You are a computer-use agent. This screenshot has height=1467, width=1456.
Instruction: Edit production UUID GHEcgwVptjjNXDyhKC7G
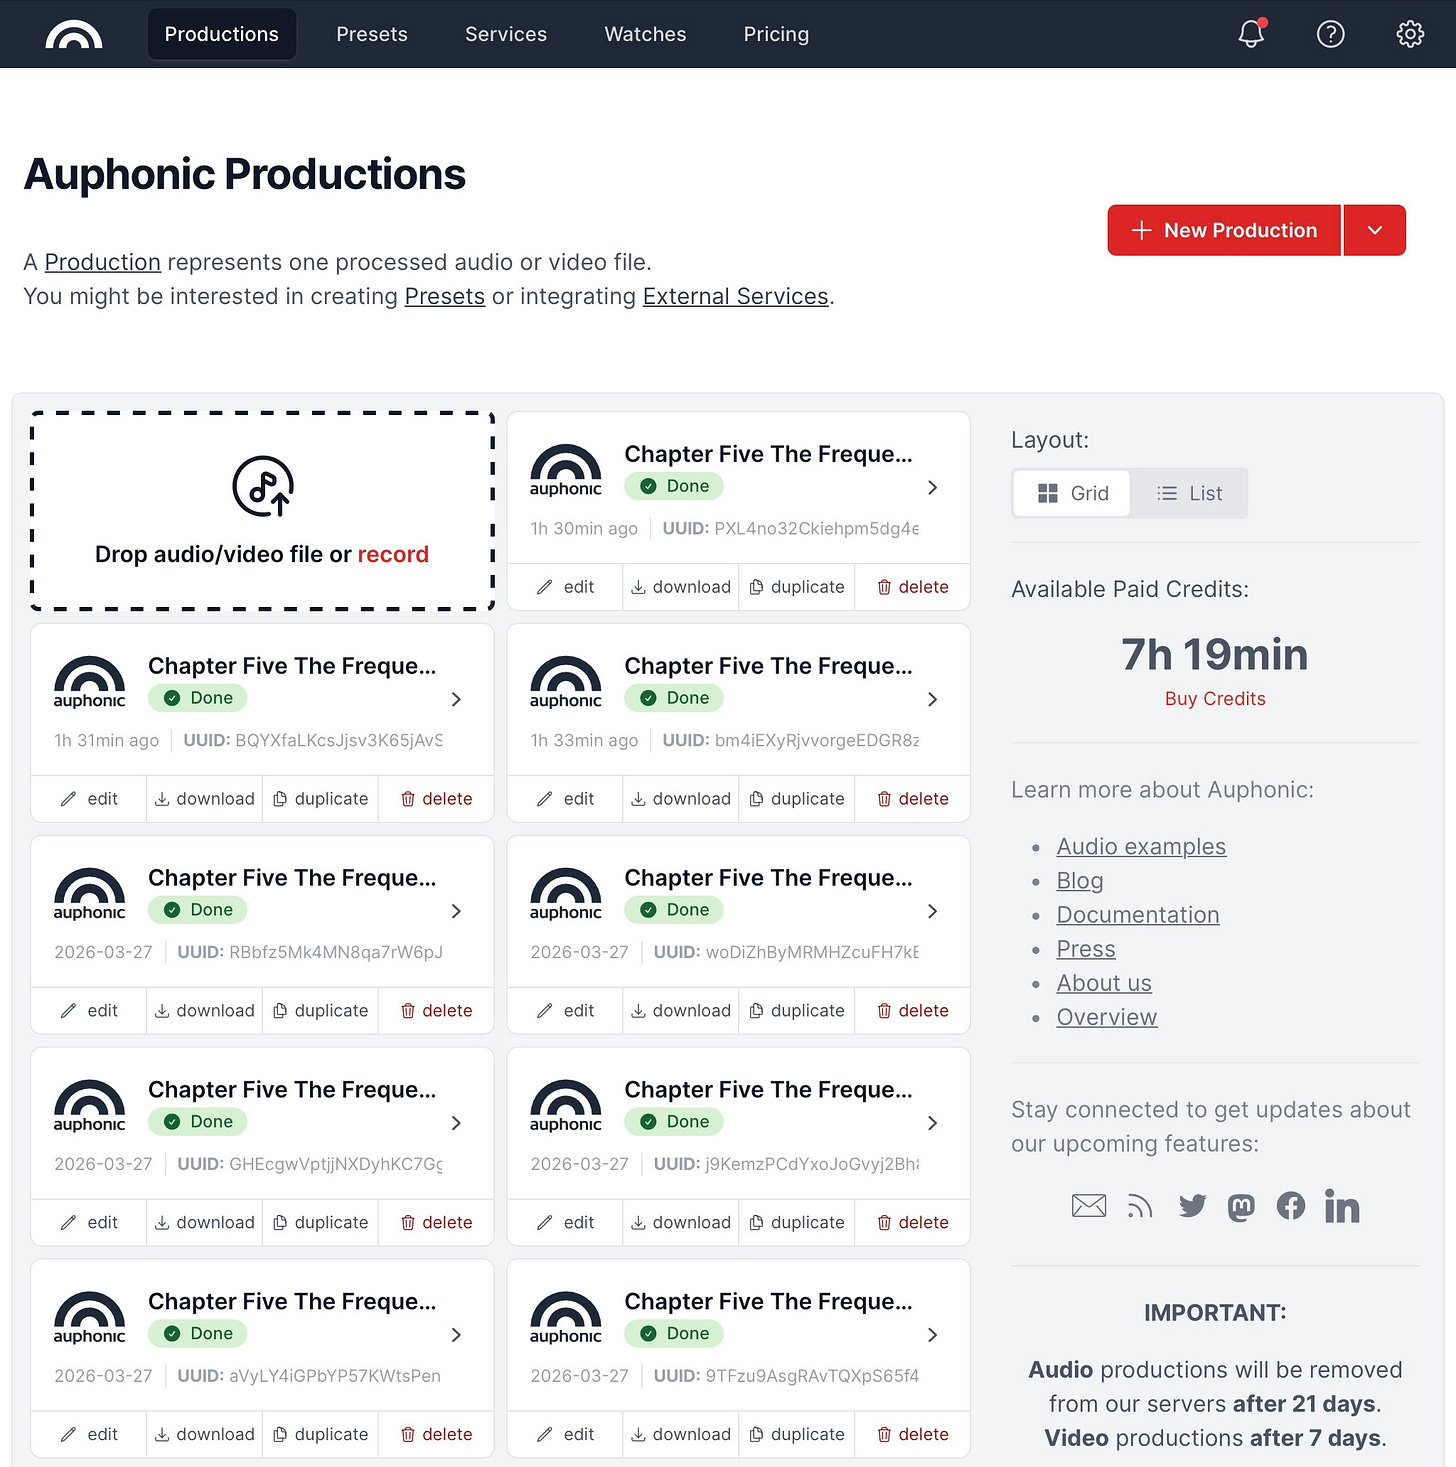[89, 1223]
